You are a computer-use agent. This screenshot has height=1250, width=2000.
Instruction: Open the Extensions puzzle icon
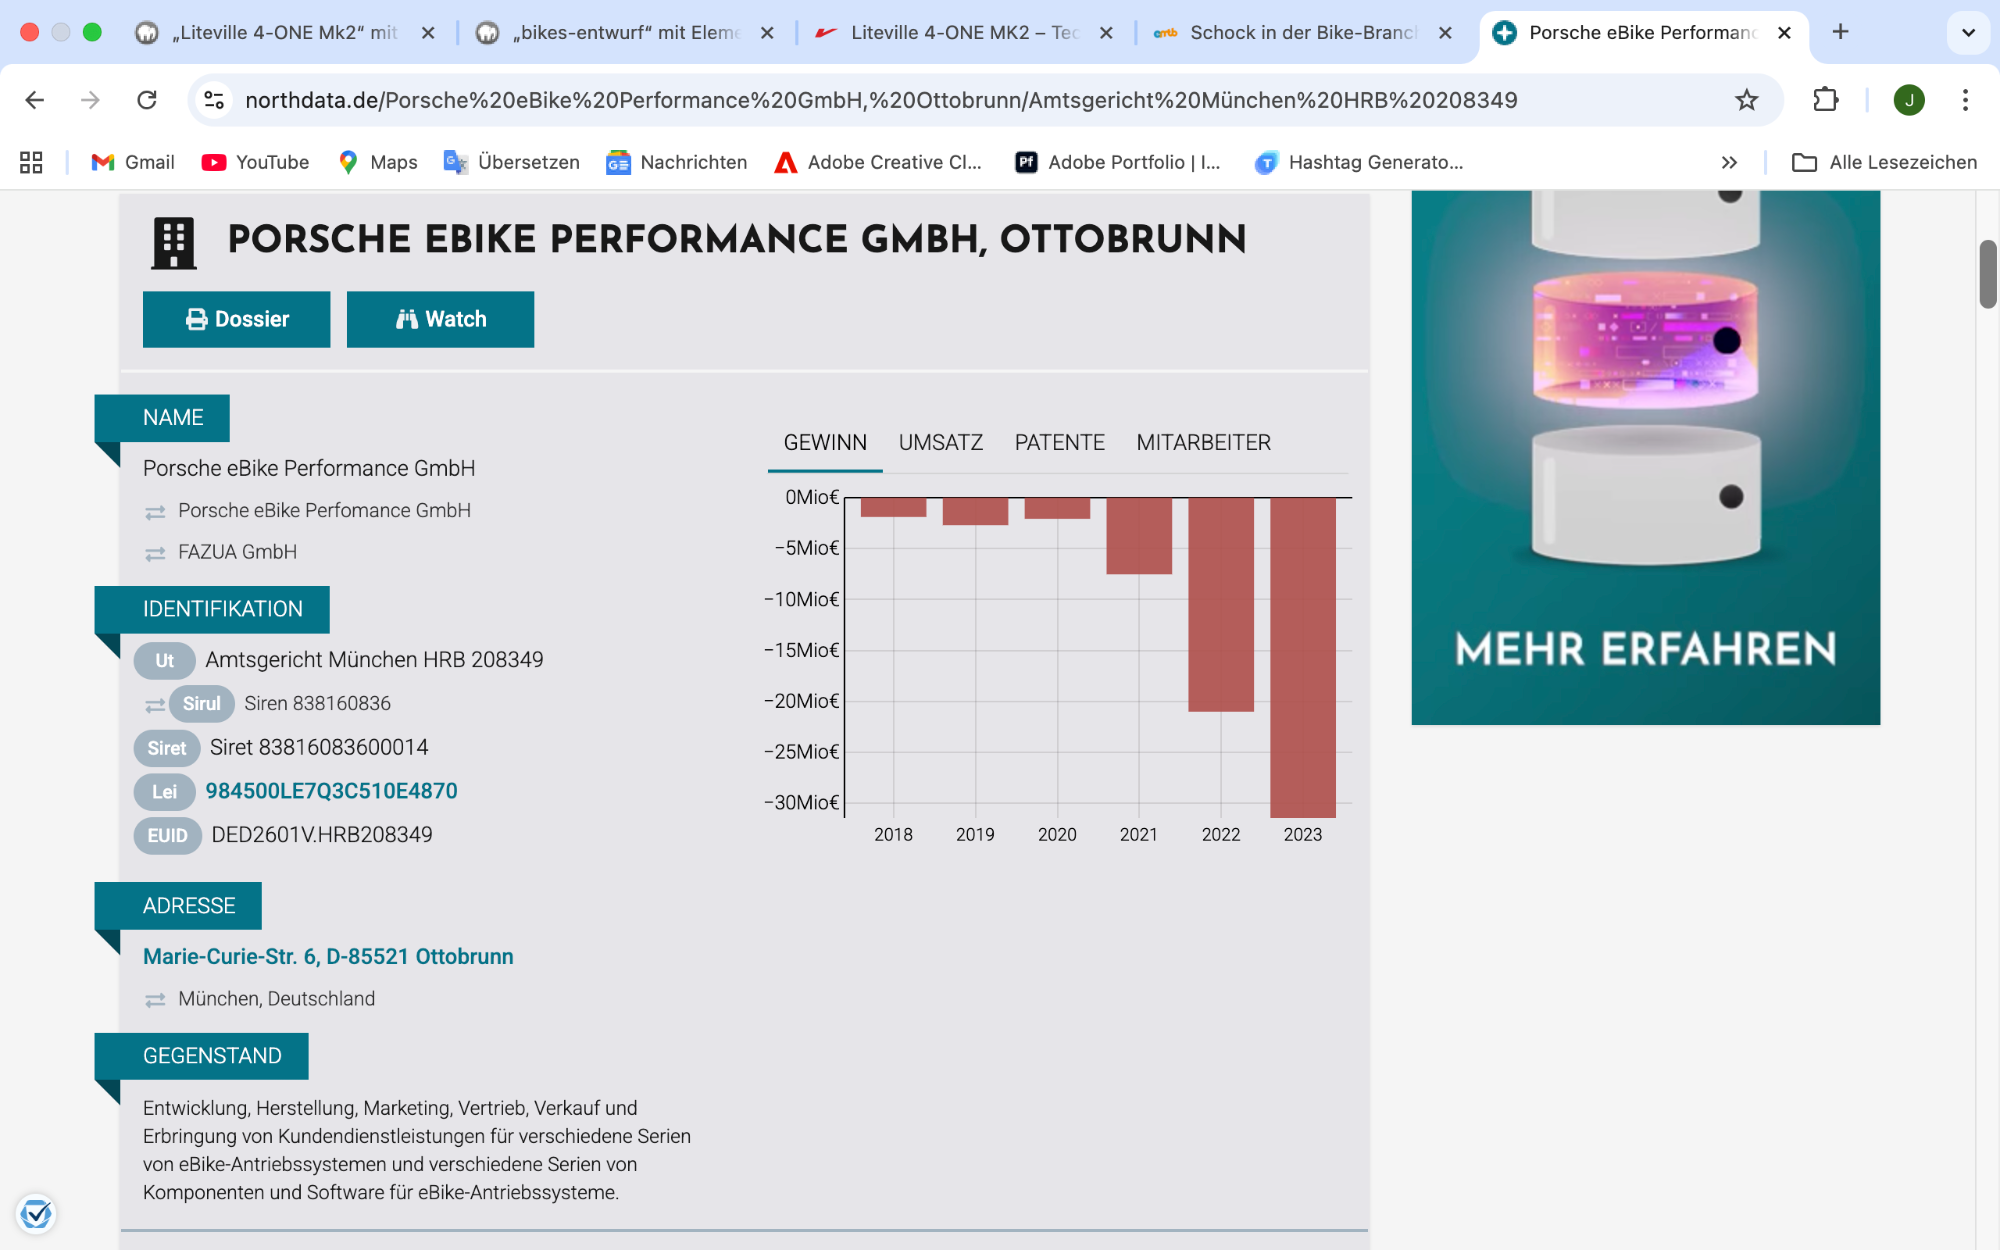click(x=1826, y=100)
